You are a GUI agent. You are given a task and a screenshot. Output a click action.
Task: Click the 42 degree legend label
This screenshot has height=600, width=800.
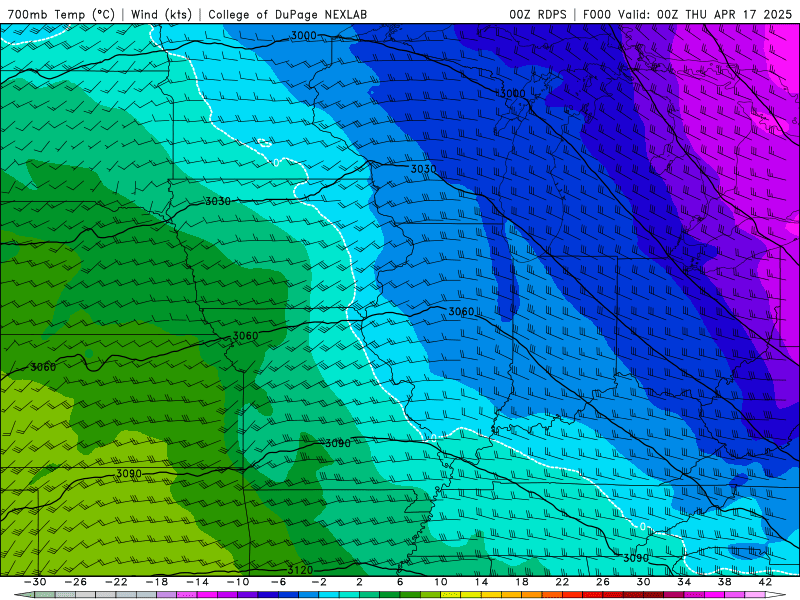pos(765,582)
